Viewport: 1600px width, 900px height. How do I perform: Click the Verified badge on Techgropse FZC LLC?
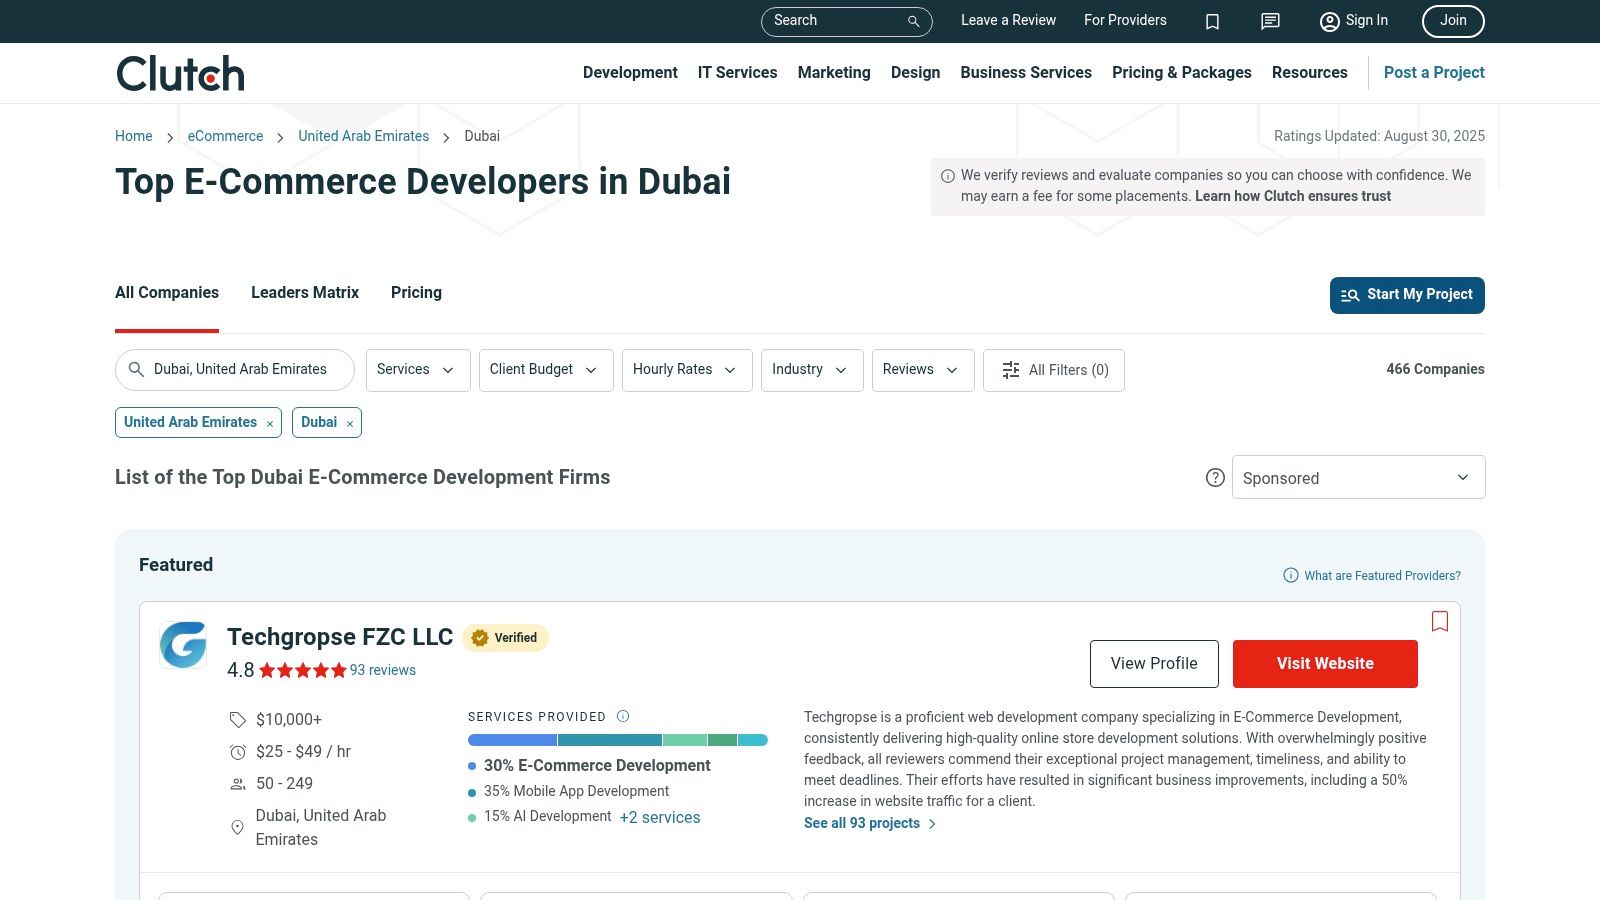coord(505,637)
